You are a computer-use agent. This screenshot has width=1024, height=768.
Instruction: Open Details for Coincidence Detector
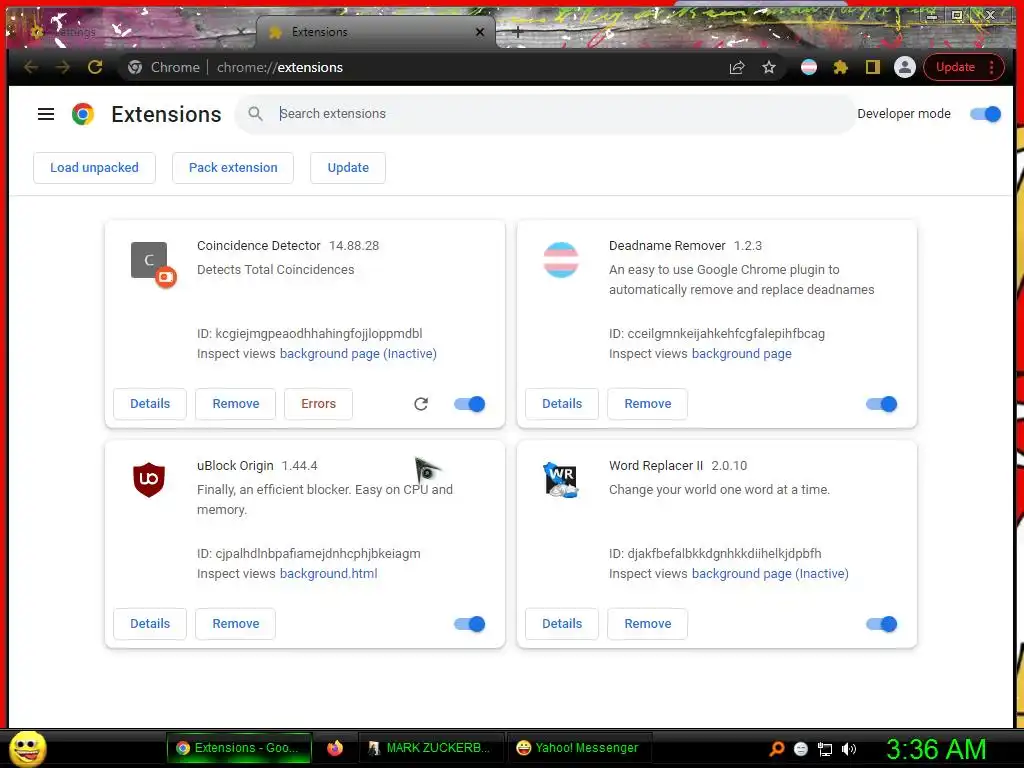(x=150, y=404)
